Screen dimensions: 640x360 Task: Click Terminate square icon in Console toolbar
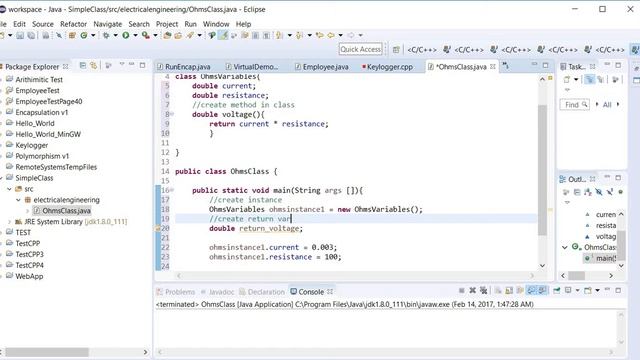point(462,290)
